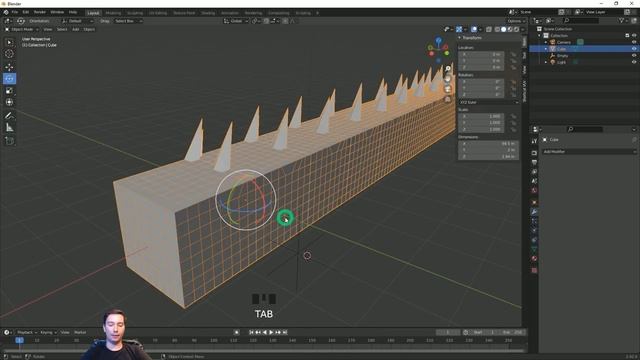640x360 pixels.
Task: Click the zoom viewport magnifier icon
Action: coord(448,69)
